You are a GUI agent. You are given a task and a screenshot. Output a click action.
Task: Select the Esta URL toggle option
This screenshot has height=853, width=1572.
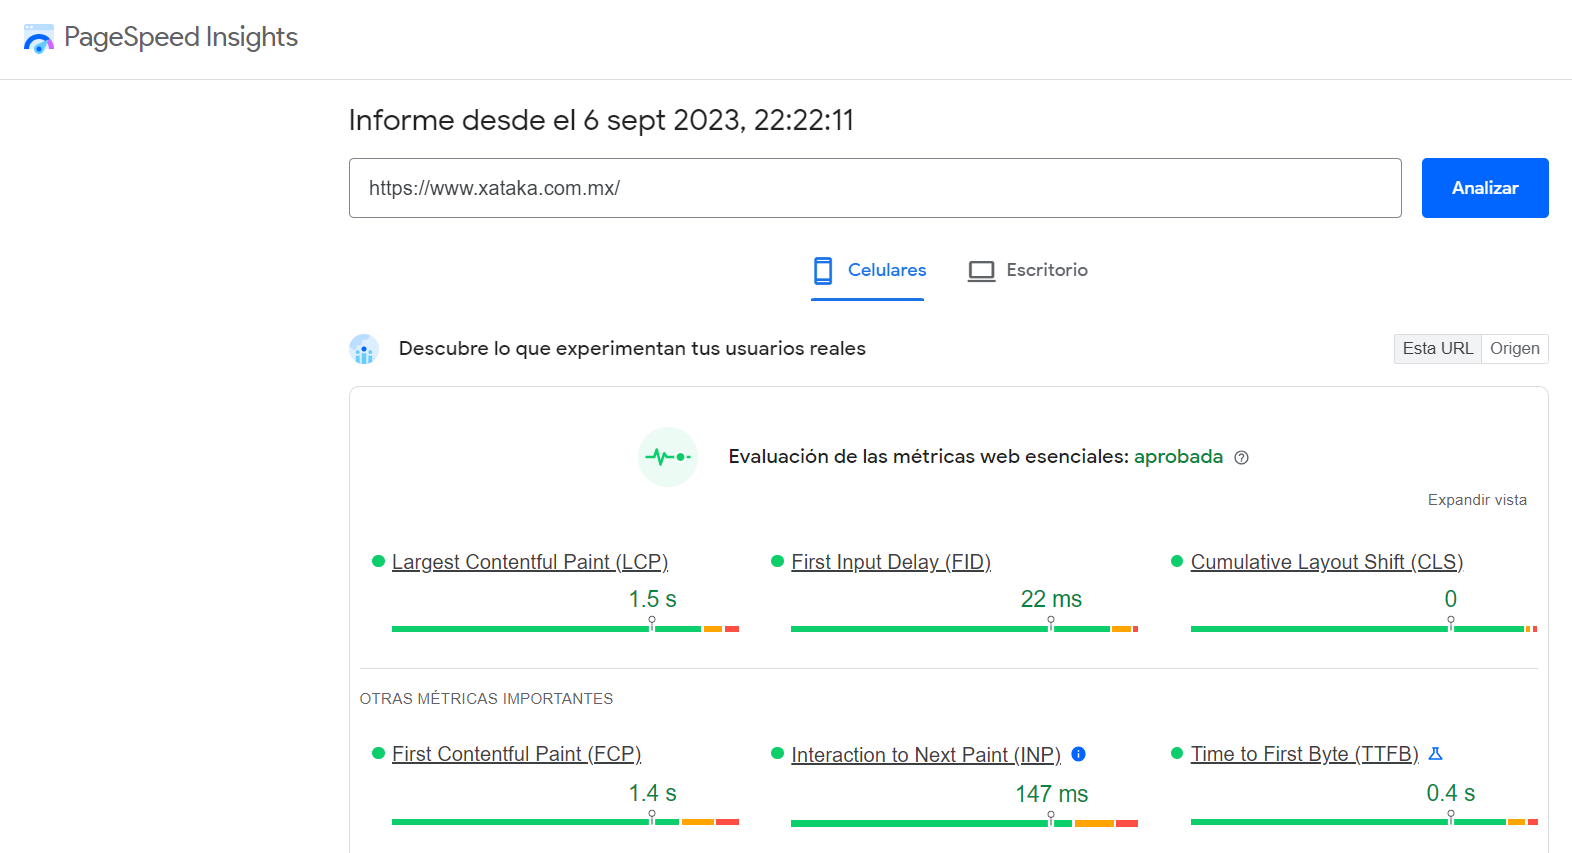(1437, 348)
